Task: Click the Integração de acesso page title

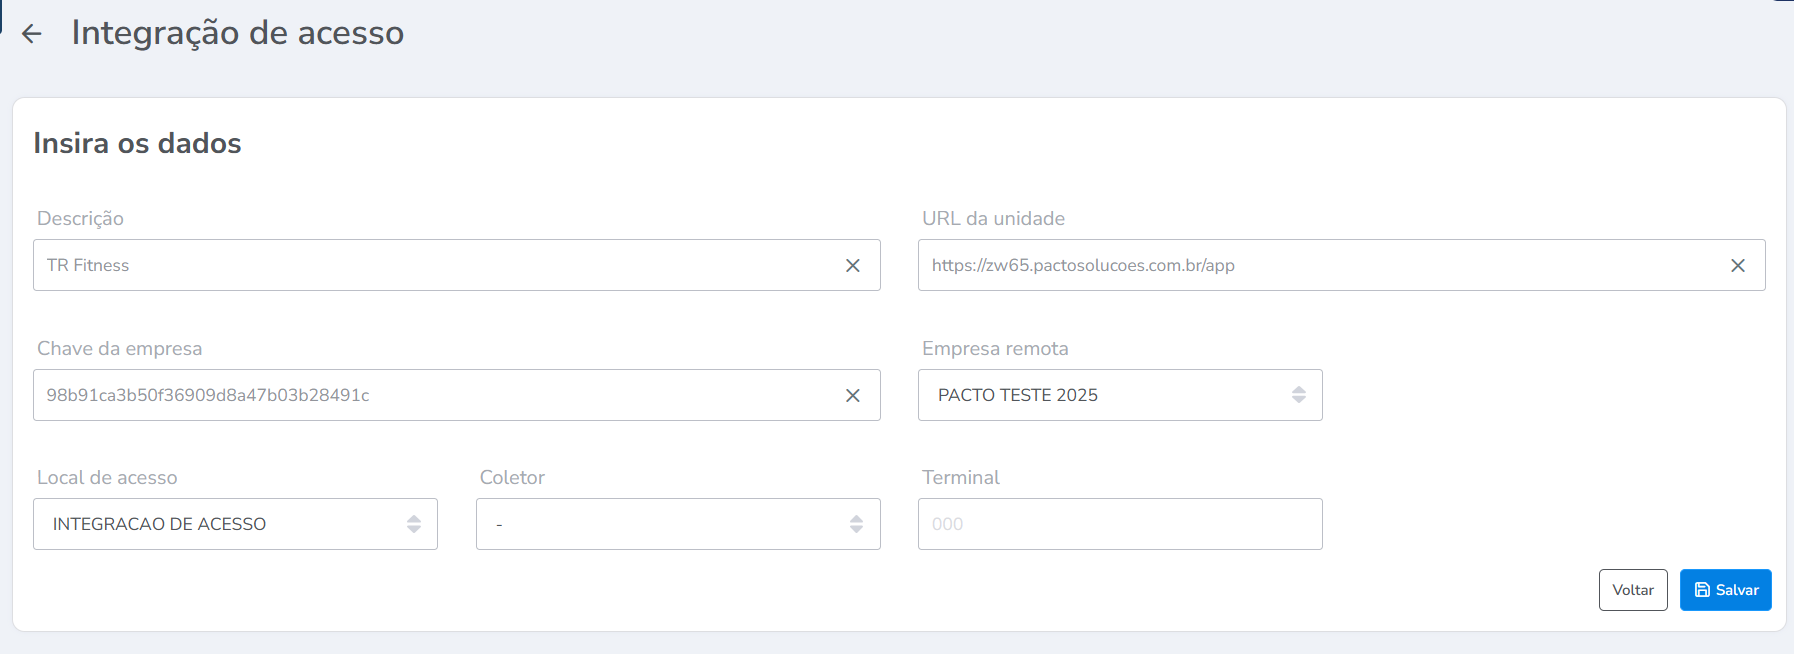Action: pyautogui.click(x=237, y=33)
